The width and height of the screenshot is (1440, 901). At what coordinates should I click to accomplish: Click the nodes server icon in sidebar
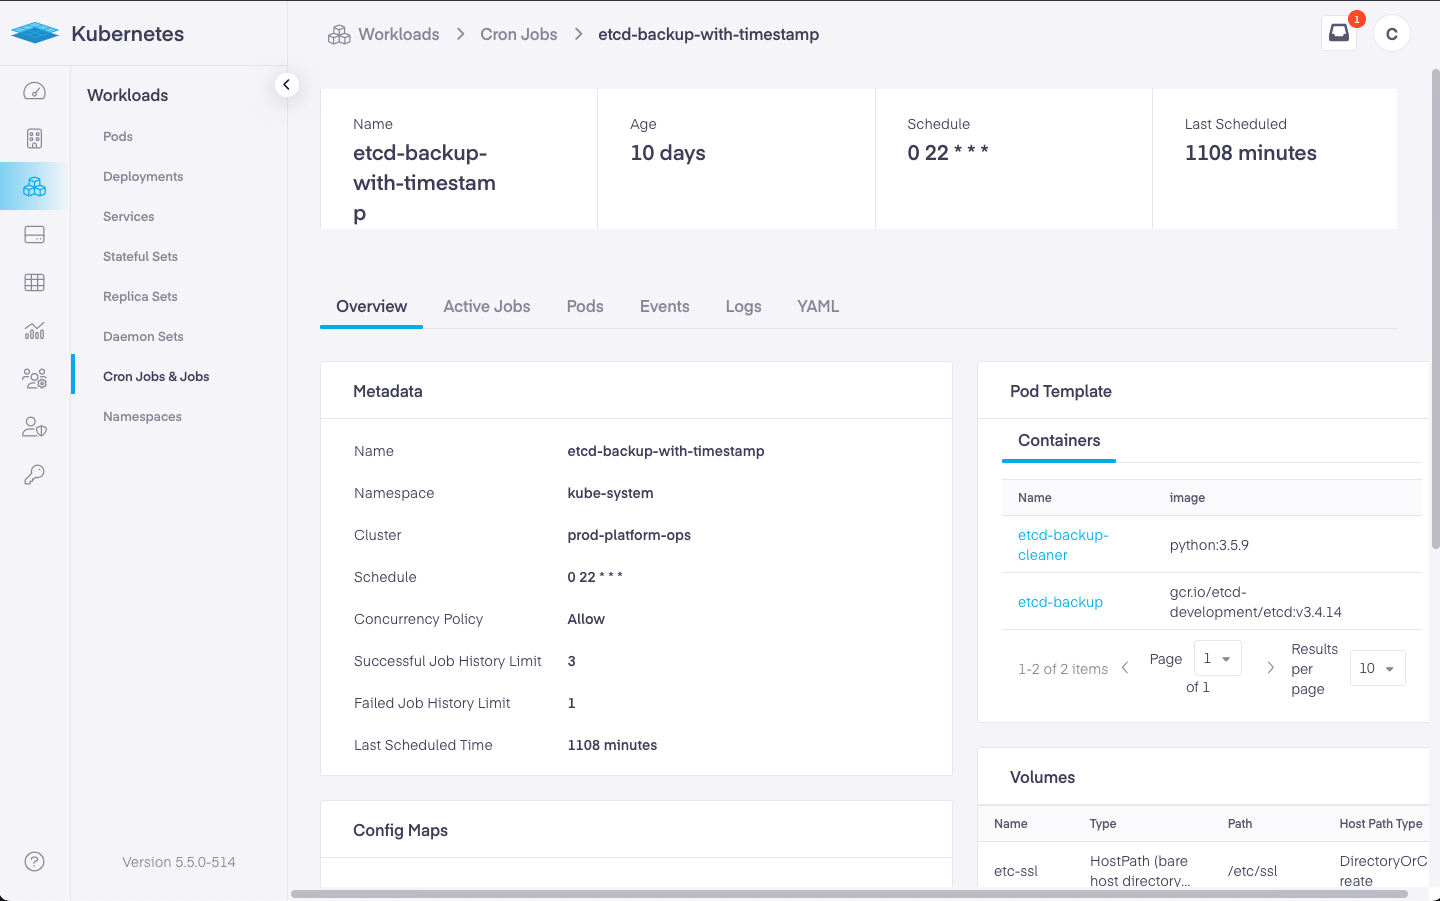click(34, 139)
